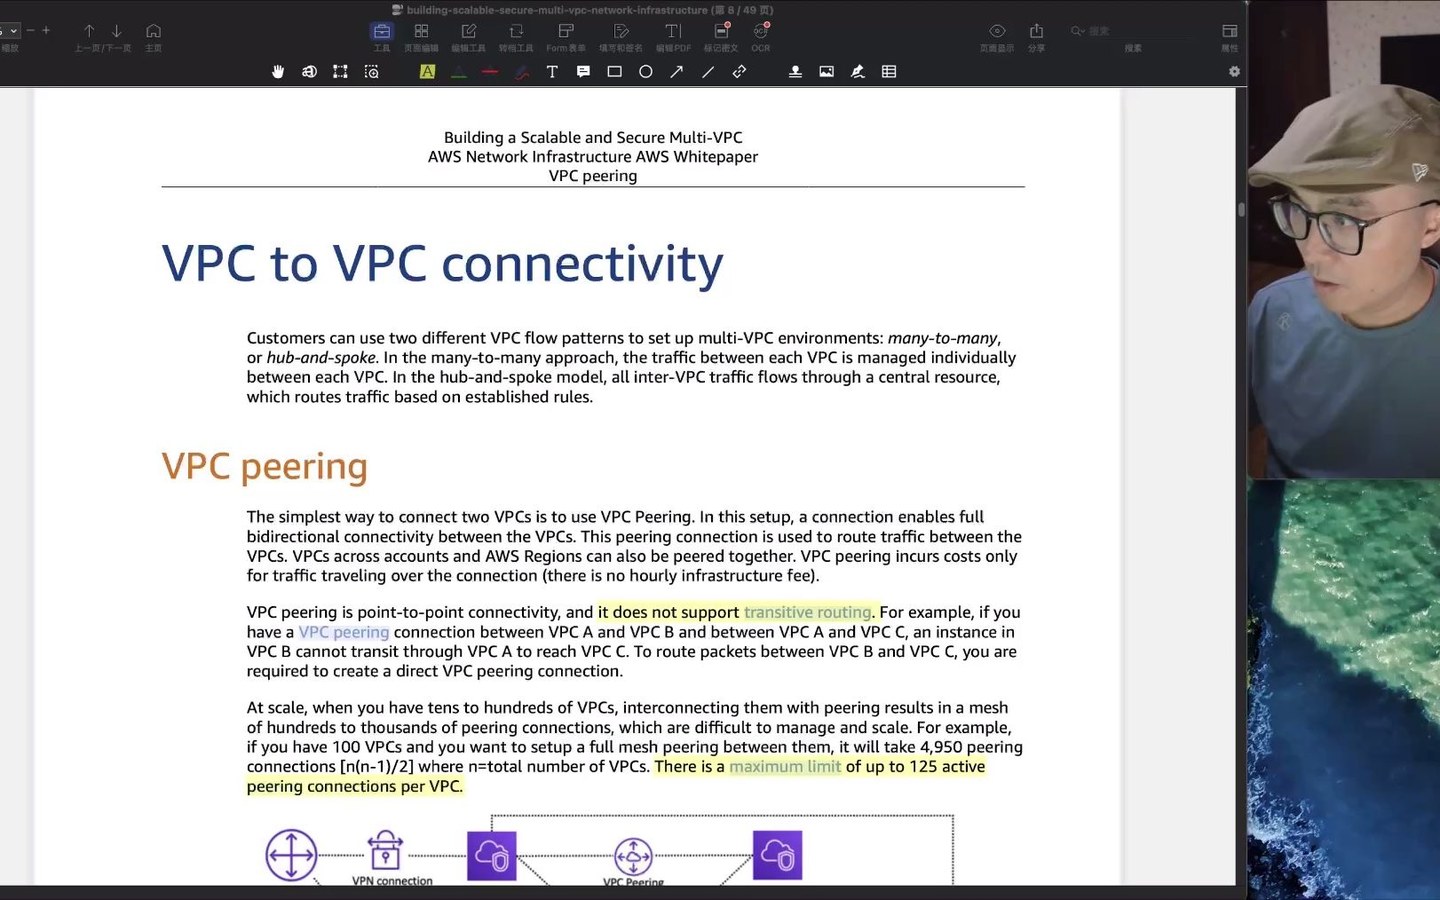Viewport: 1440px width, 900px height.
Task: Open the 'maximum limit' hyperlink
Action: tap(785, 767)
